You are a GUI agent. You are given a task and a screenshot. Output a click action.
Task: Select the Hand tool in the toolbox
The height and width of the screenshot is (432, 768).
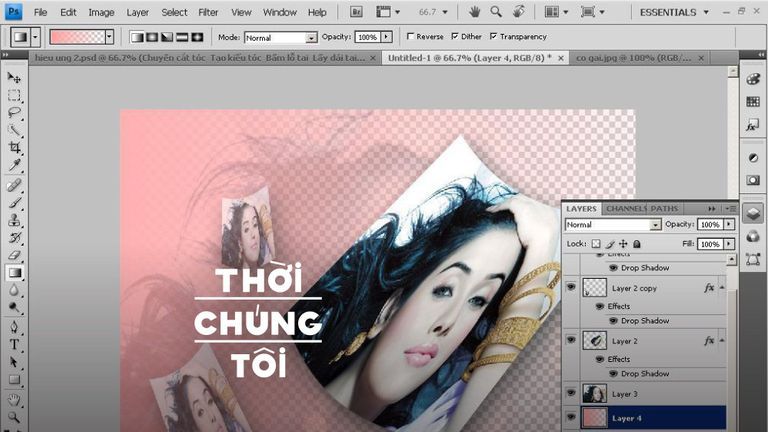tap(14, 400)
